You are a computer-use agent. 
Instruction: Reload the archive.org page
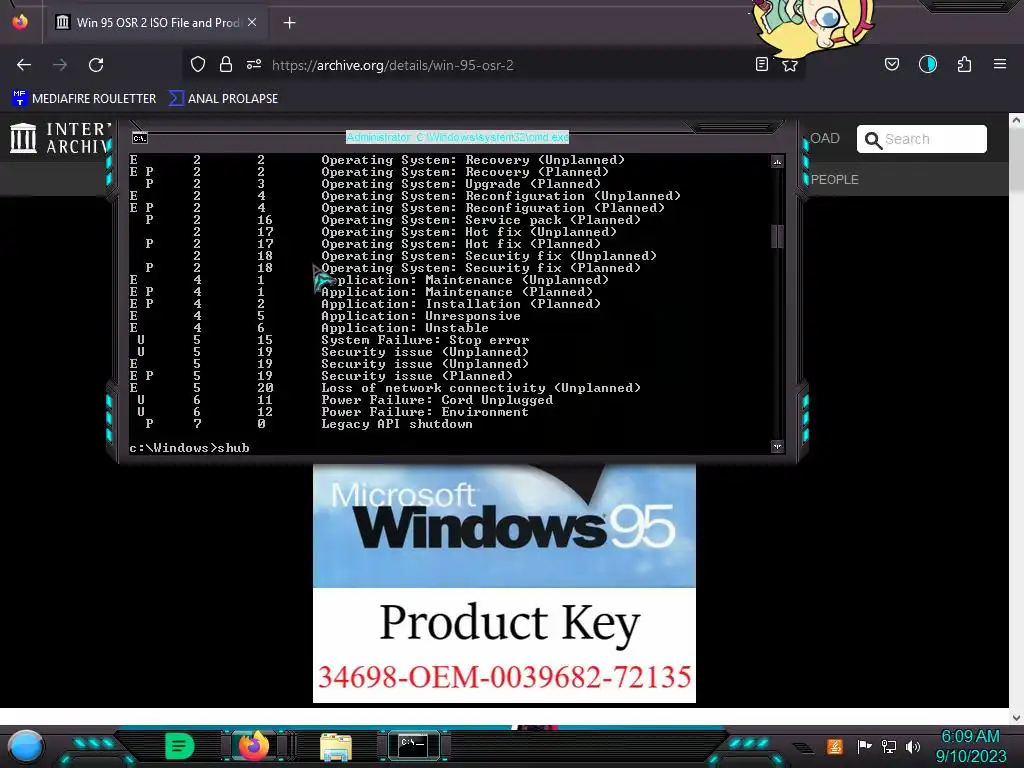point(96,65)
